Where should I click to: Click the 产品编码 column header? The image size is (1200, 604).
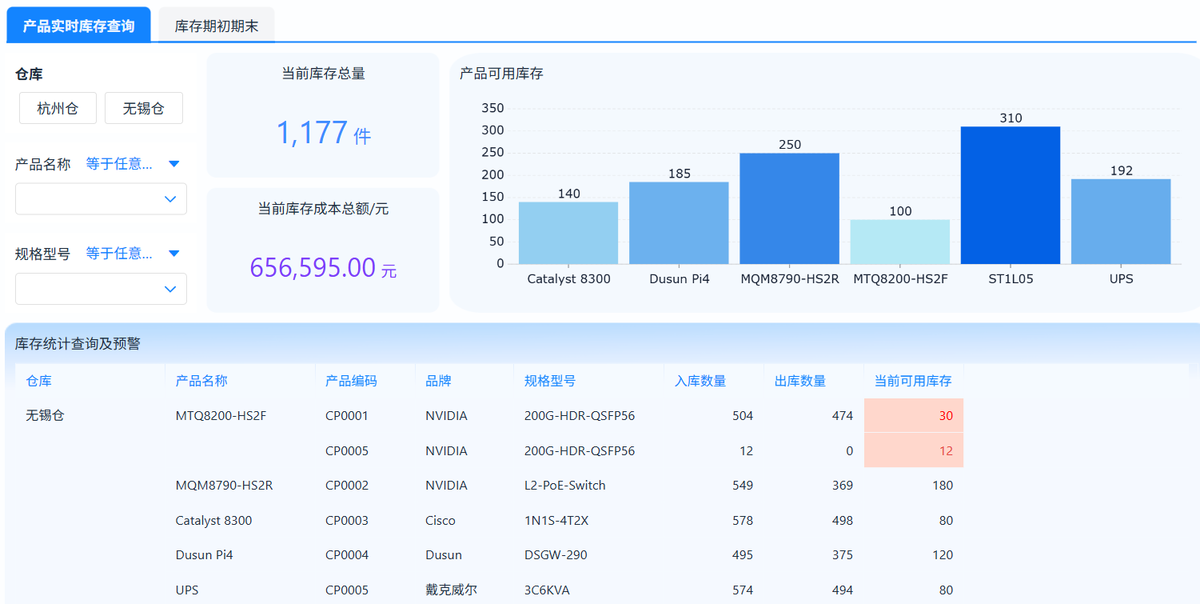coord(351,381)
